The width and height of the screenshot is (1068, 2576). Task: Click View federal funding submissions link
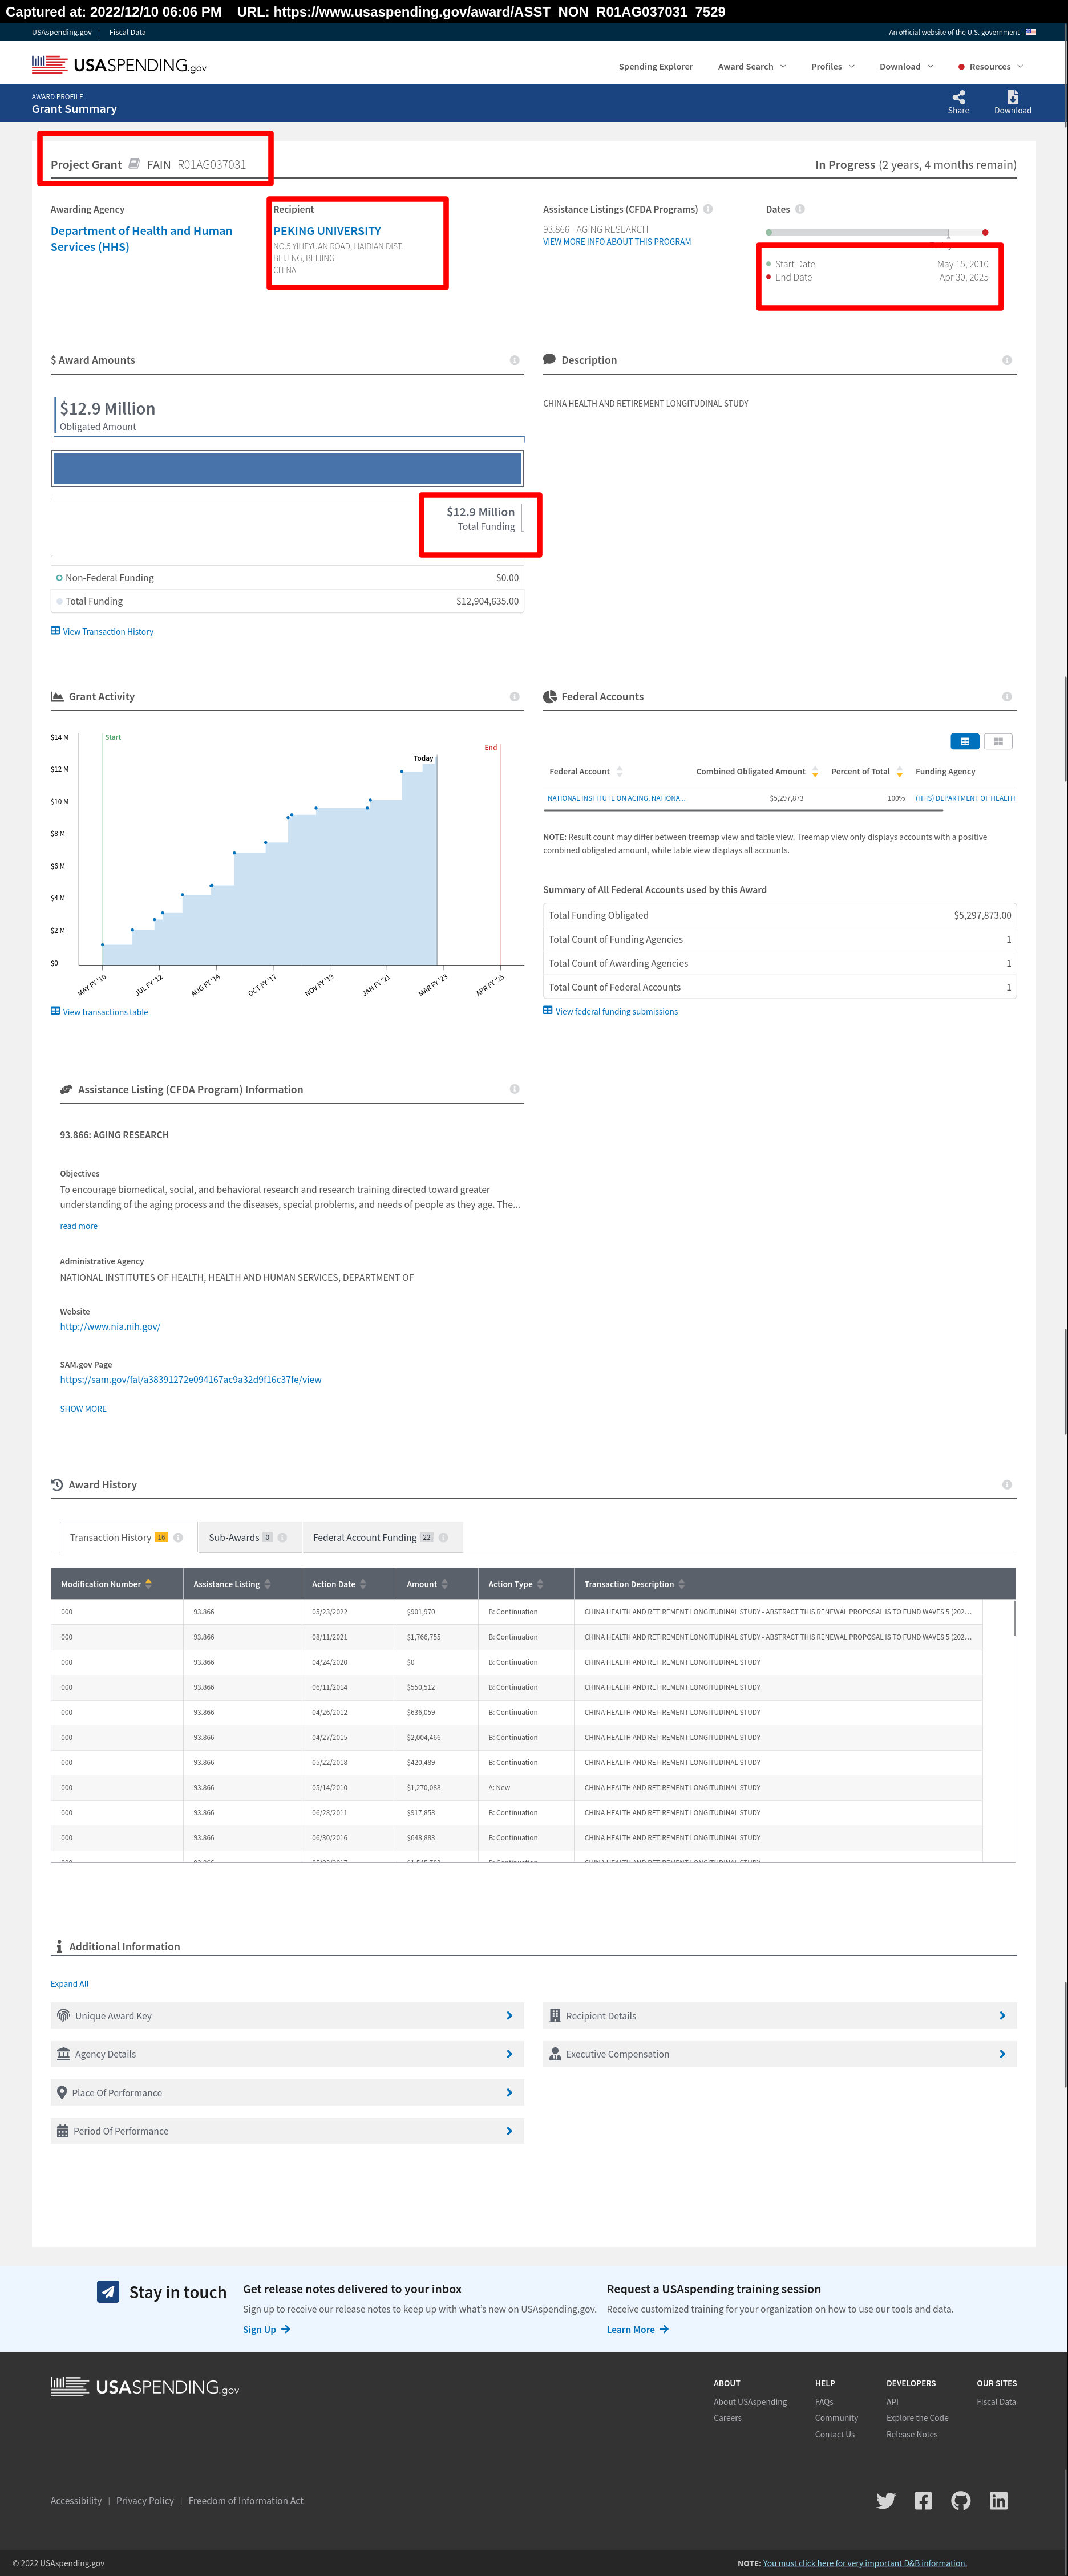coord(610,1012)
